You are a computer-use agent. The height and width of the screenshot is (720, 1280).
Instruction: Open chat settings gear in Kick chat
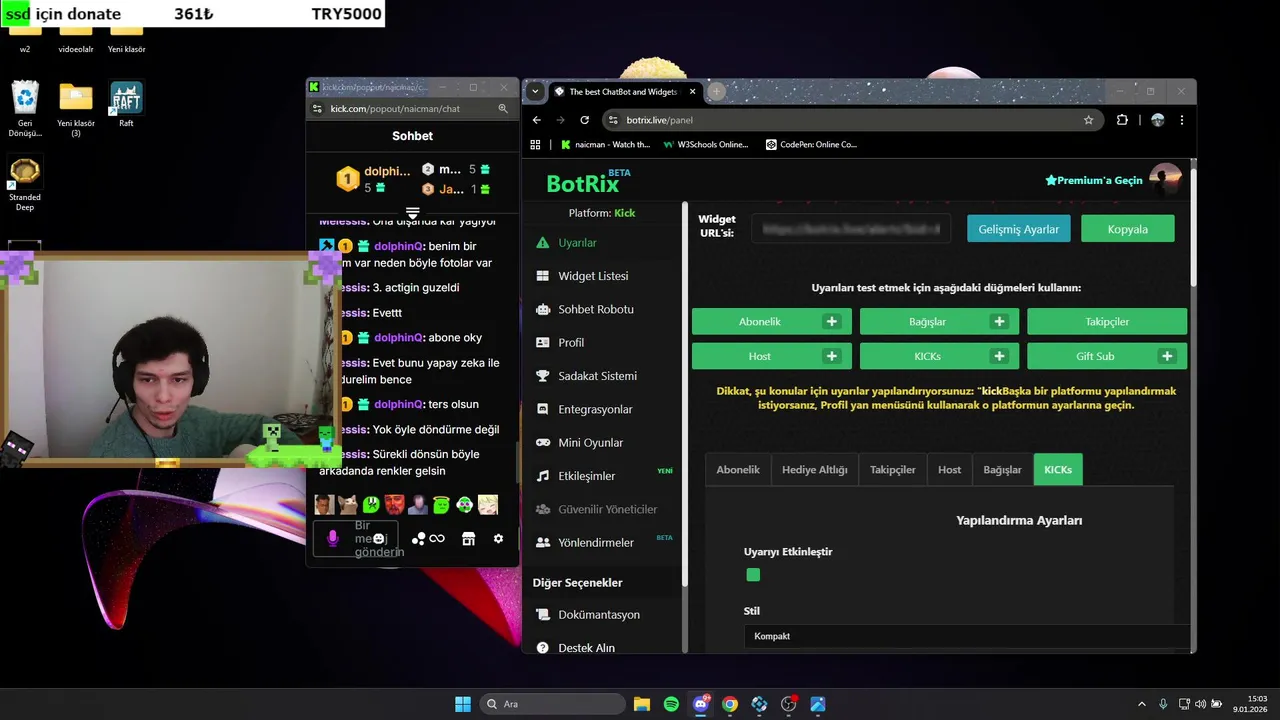click(x=498, y=539)
